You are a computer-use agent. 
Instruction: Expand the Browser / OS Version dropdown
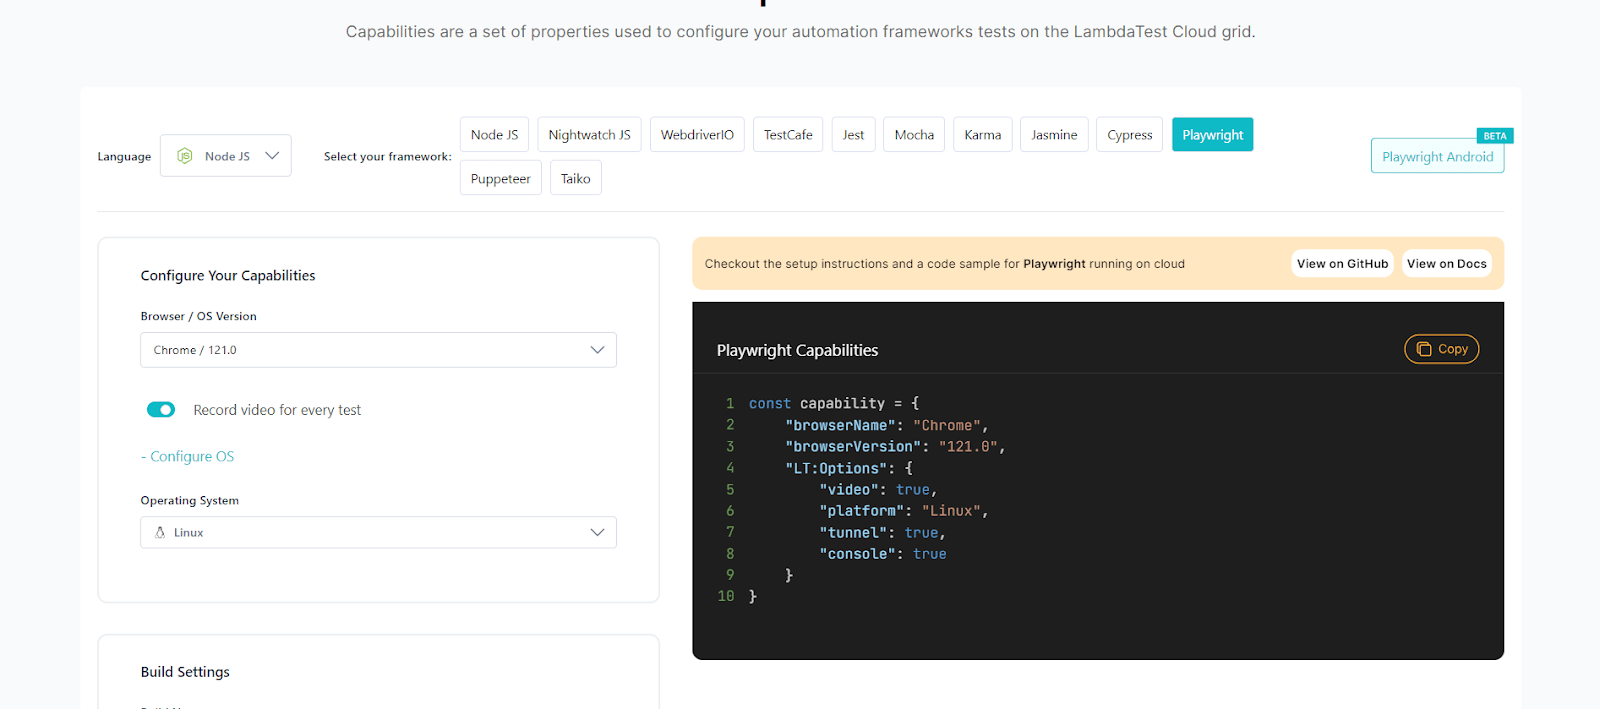pyautogui.click(x=378, y=350)
